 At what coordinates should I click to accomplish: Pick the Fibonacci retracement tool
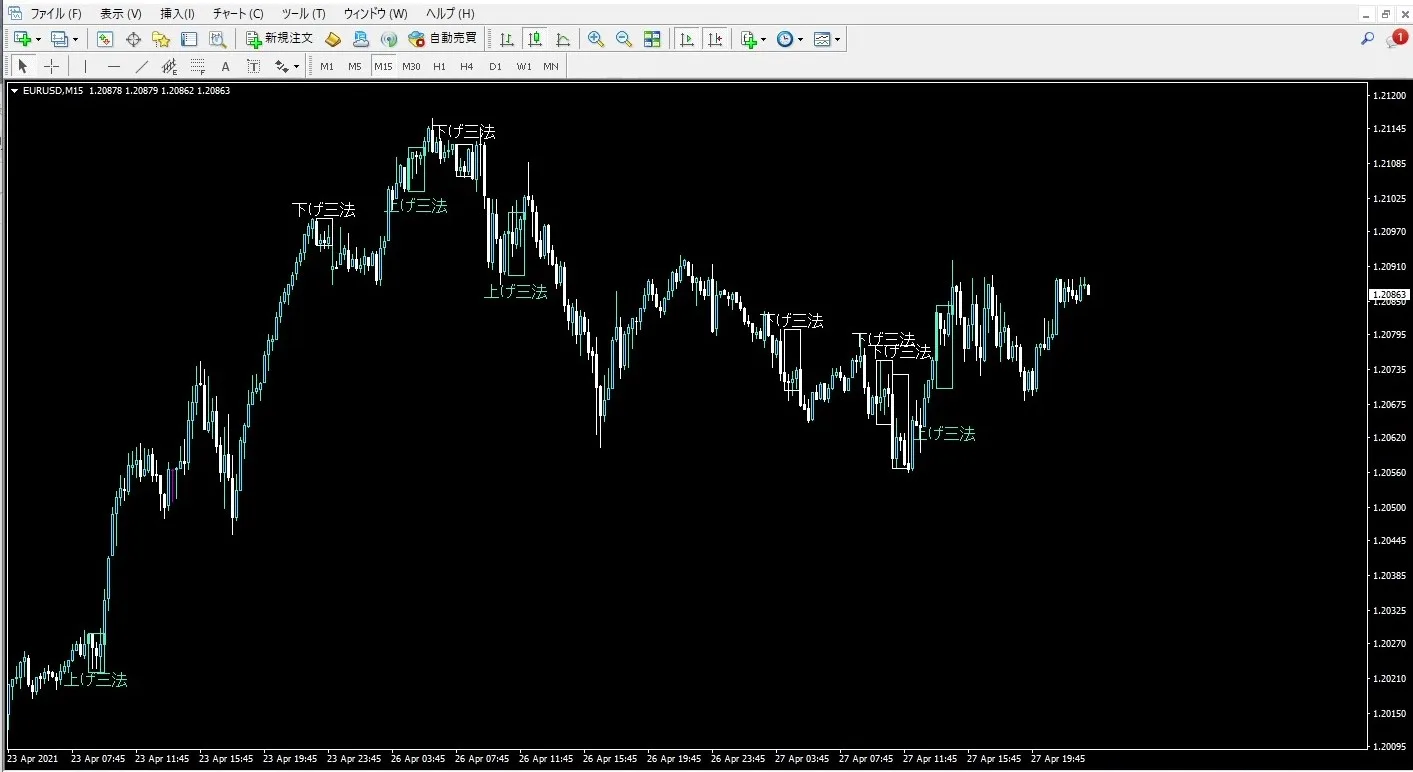[x=198, y=66]
